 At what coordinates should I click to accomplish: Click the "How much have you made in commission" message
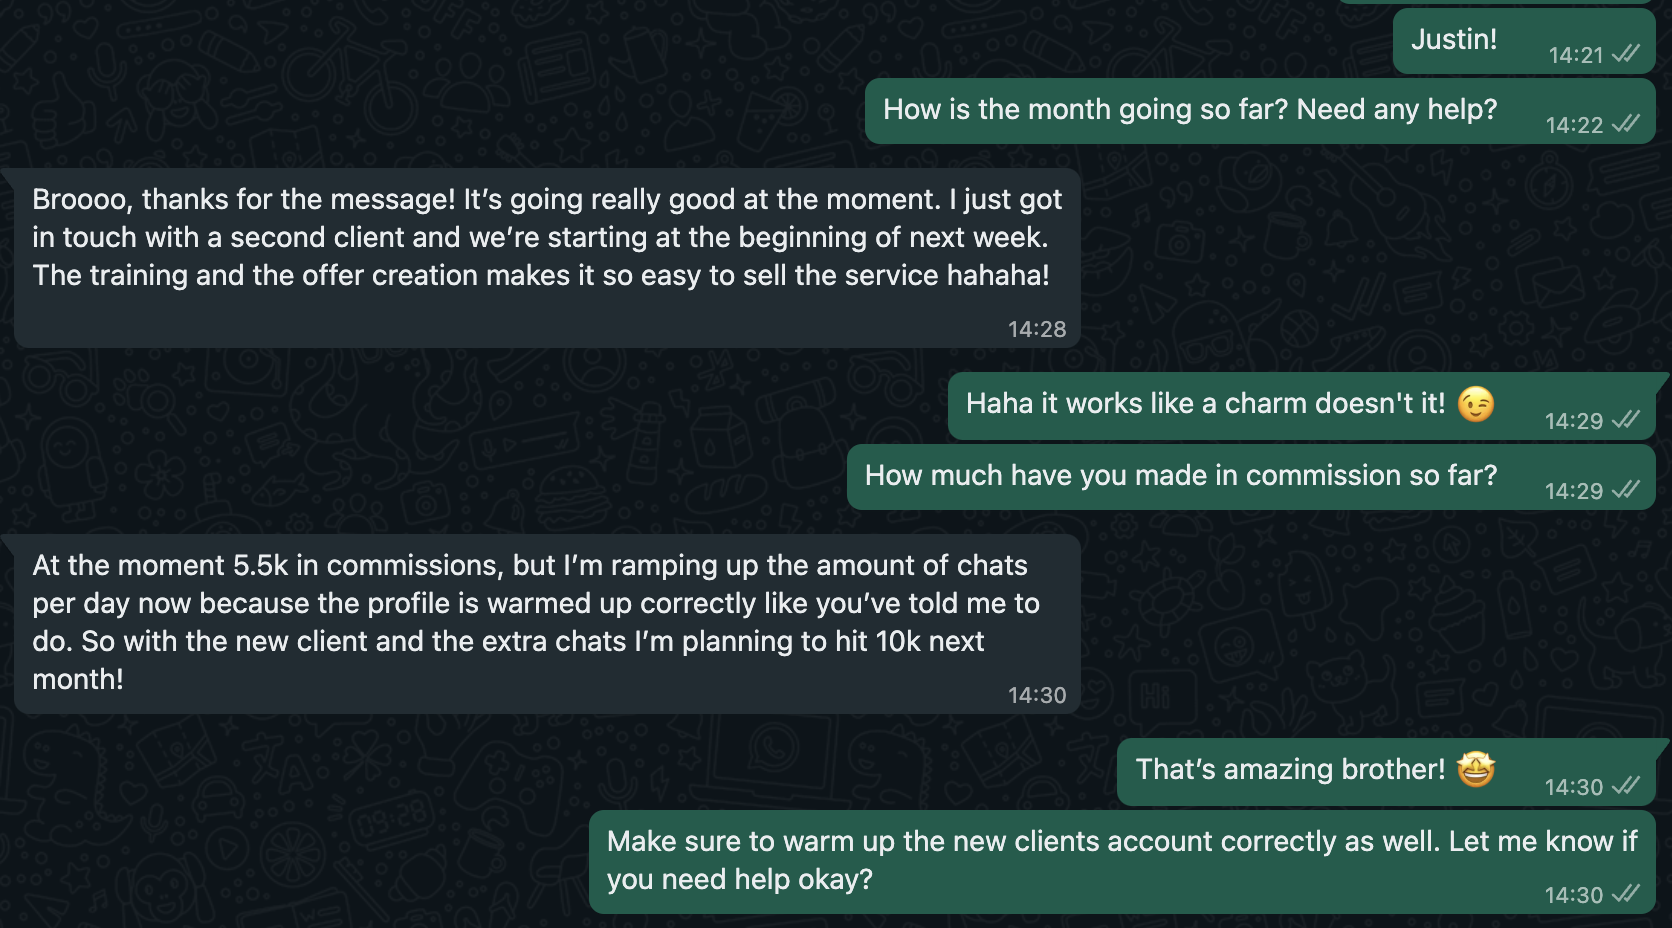coord(1180,476)
